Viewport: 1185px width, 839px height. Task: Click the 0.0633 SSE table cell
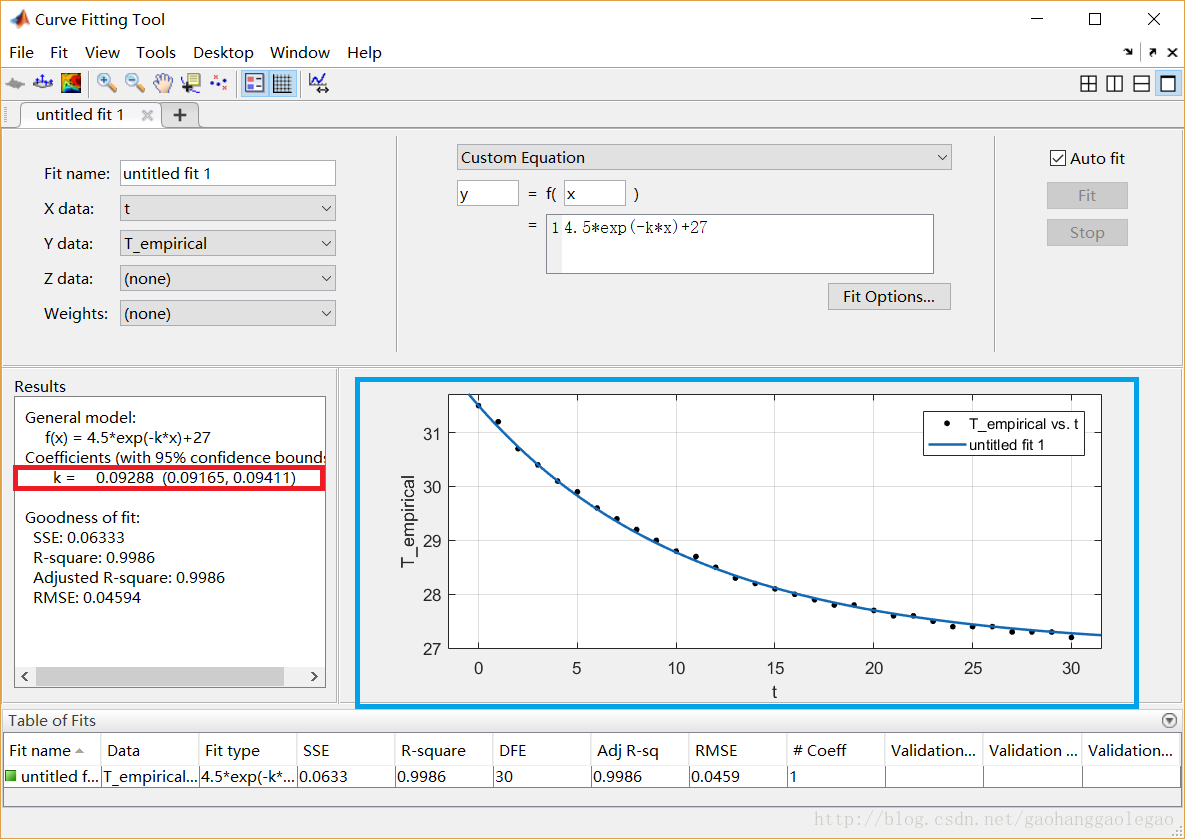tap(345, 776)
